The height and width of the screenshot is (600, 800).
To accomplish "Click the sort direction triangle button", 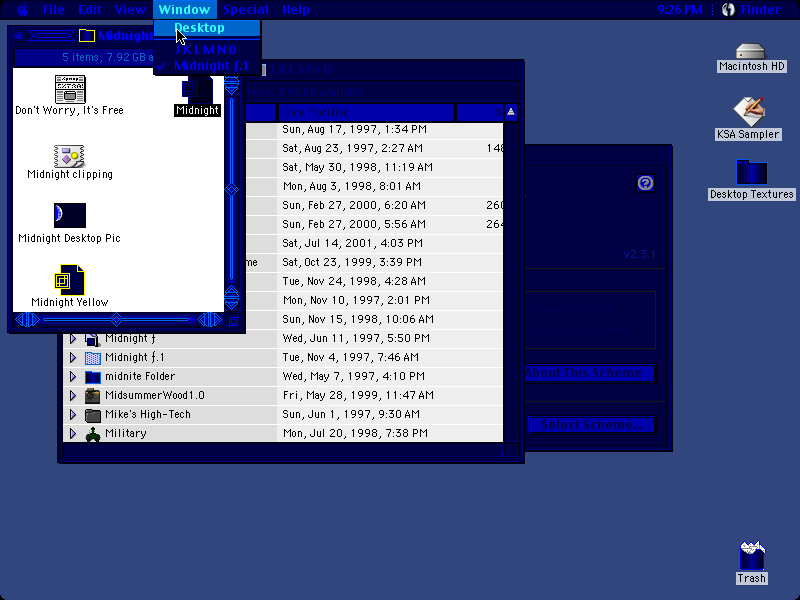I will click(x=511, y=112).
